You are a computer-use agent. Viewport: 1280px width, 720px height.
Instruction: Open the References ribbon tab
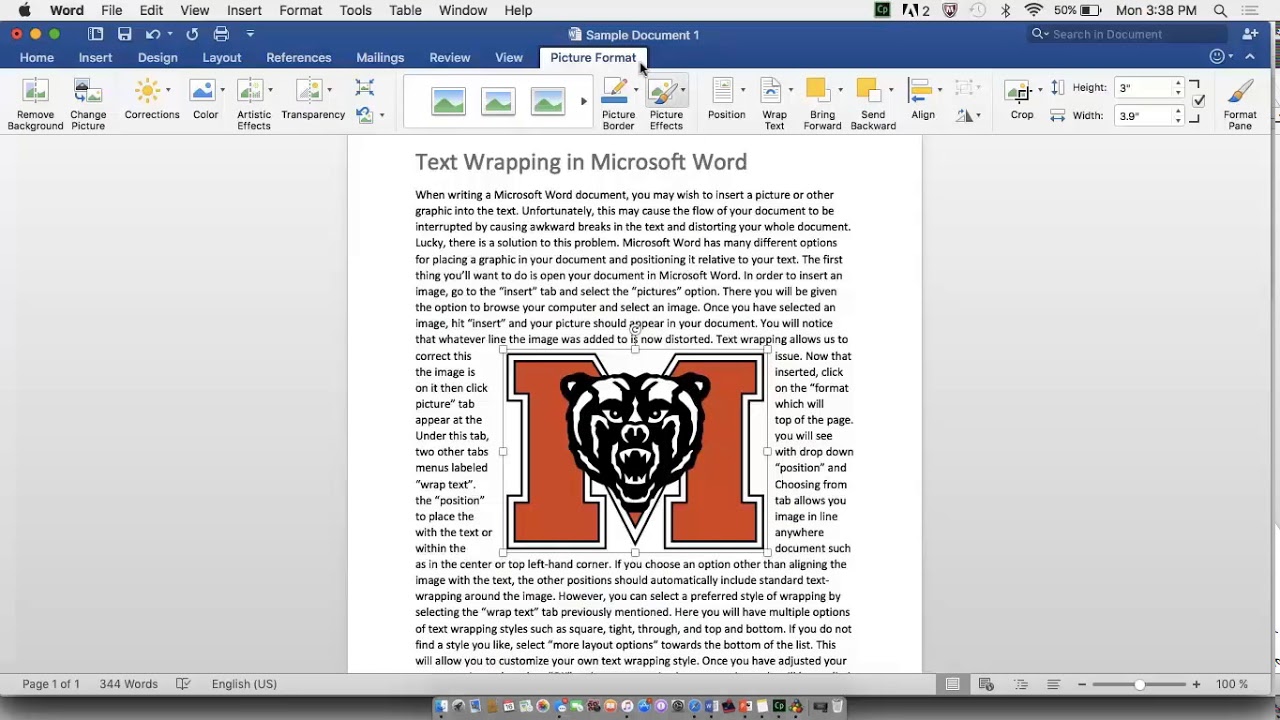(299, 57)
